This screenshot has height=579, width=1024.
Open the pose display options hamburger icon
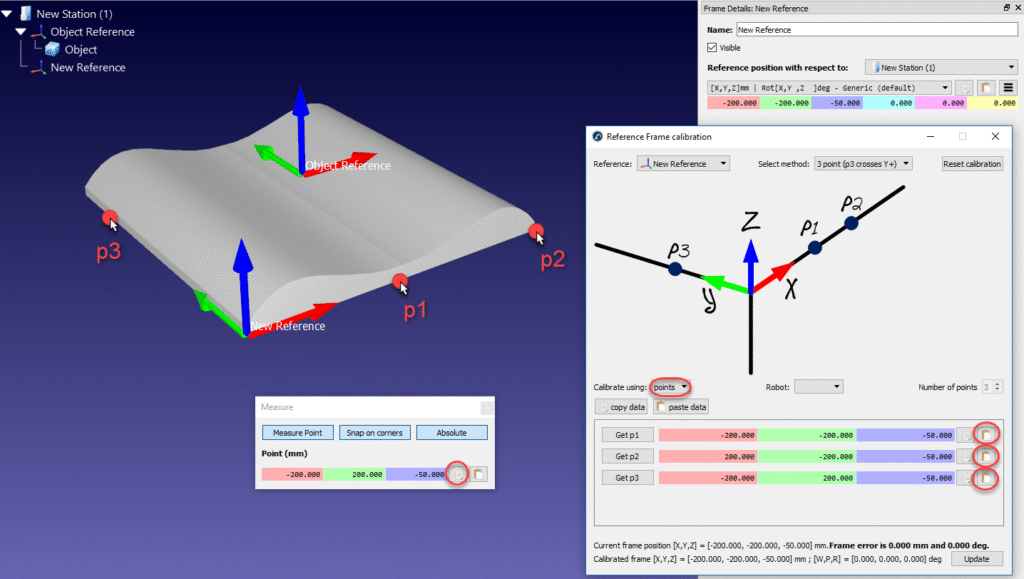coord(1008,87)
